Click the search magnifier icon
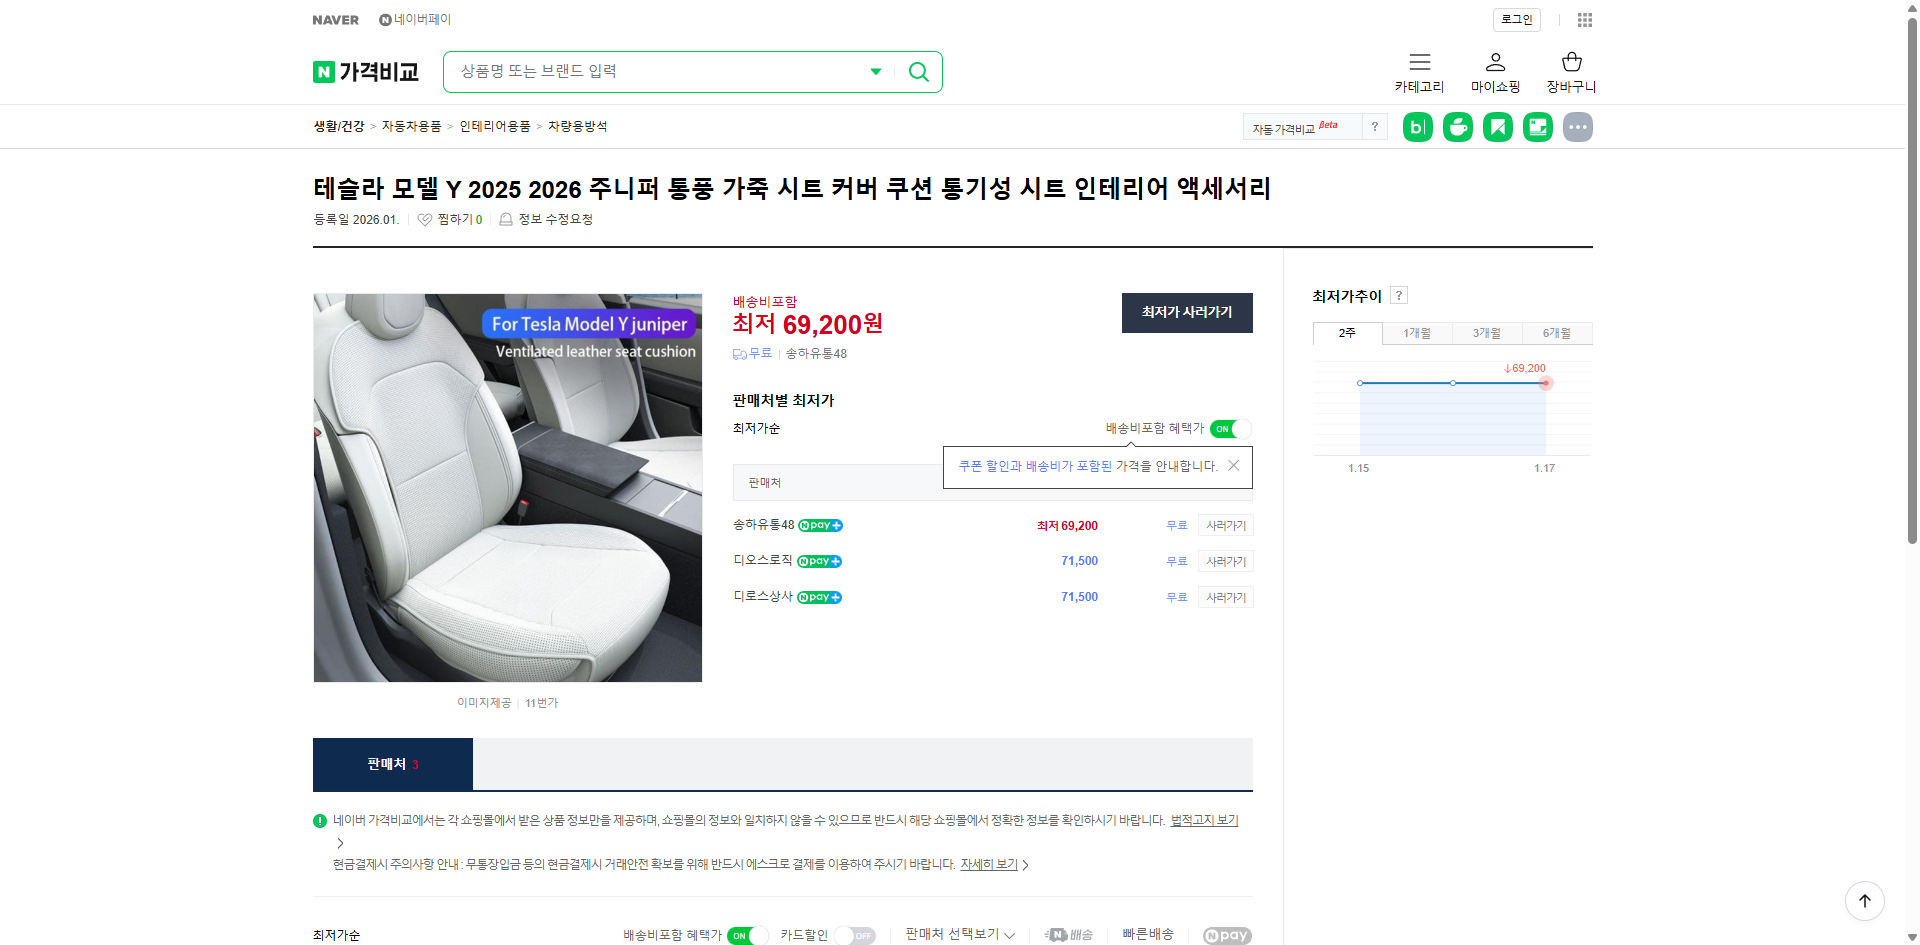Screen dimensions: 1920x945 tap(918, 71)
